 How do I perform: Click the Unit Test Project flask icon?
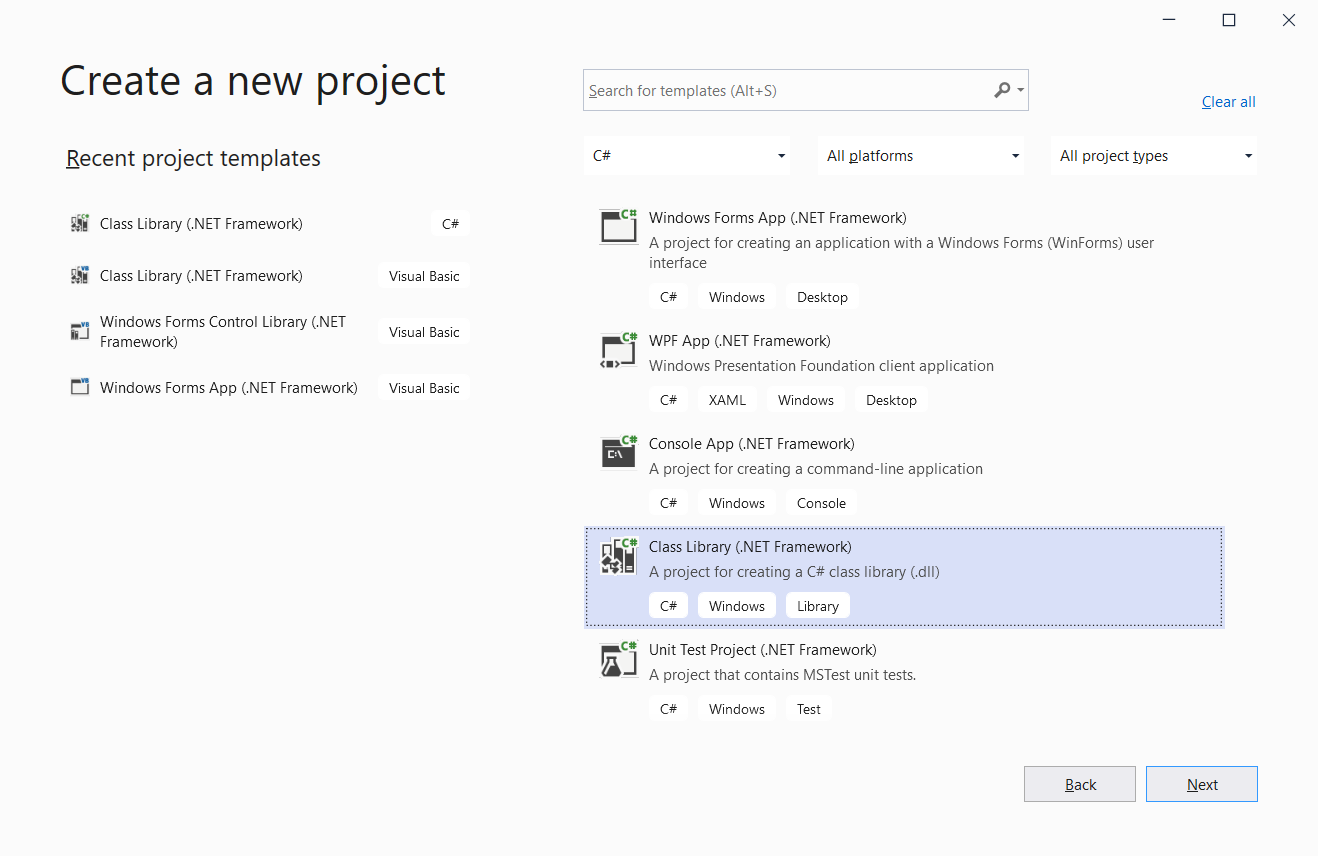pyautogui.click(x=618, y=659)
